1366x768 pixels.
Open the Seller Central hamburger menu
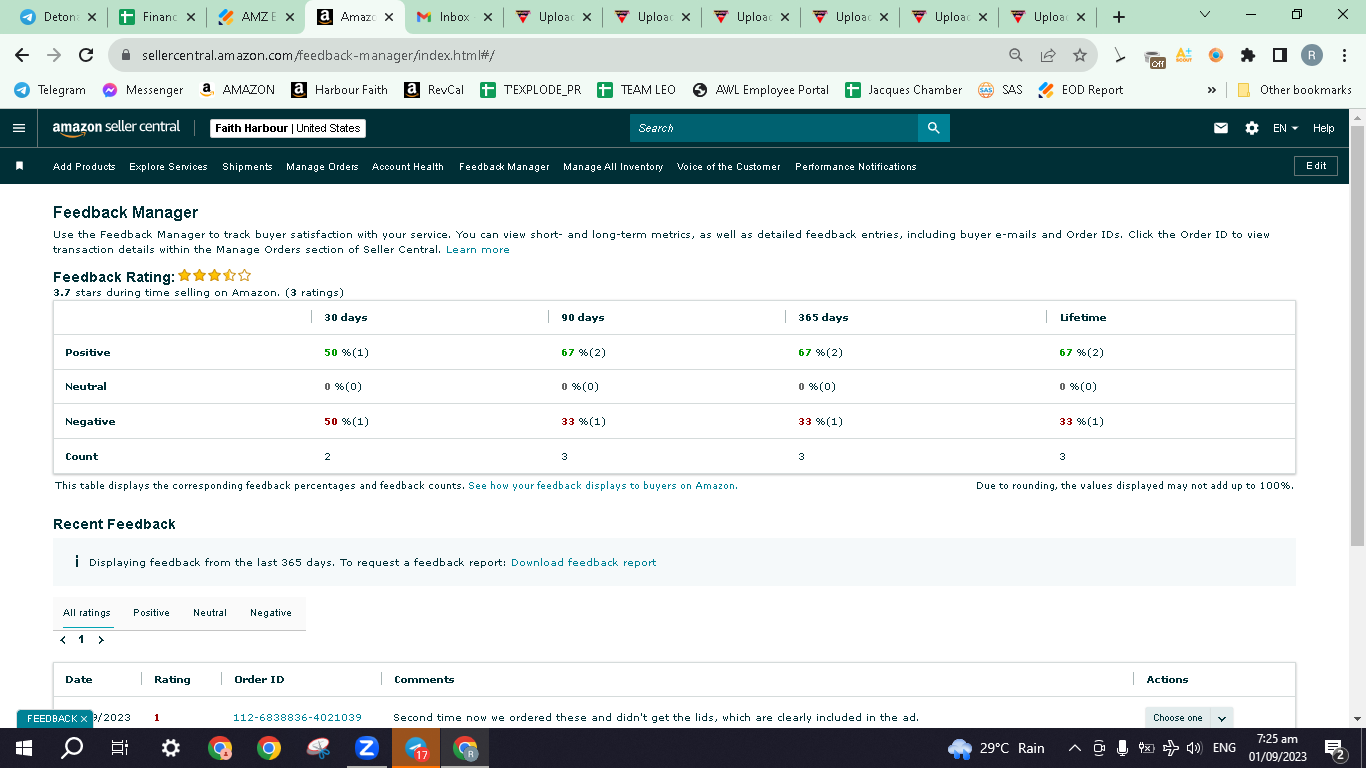click(x=19, y=128)
